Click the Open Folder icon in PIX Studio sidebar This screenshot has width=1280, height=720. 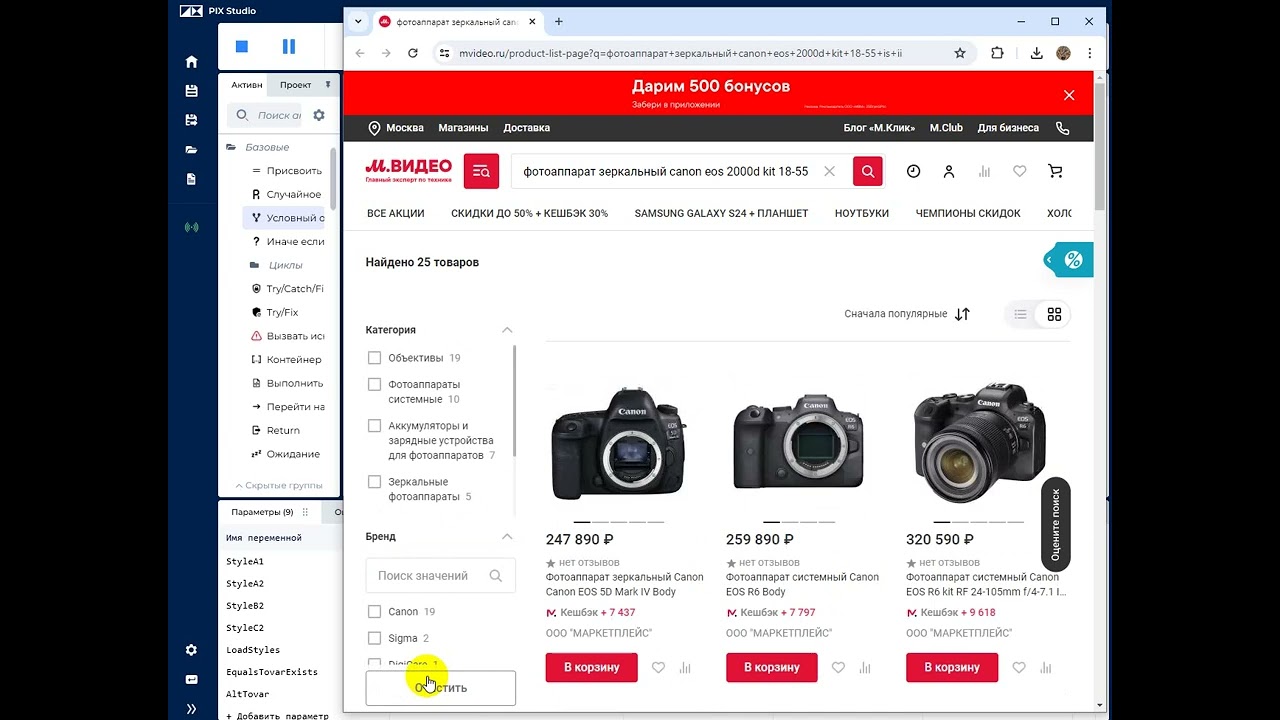coord(191,150)
